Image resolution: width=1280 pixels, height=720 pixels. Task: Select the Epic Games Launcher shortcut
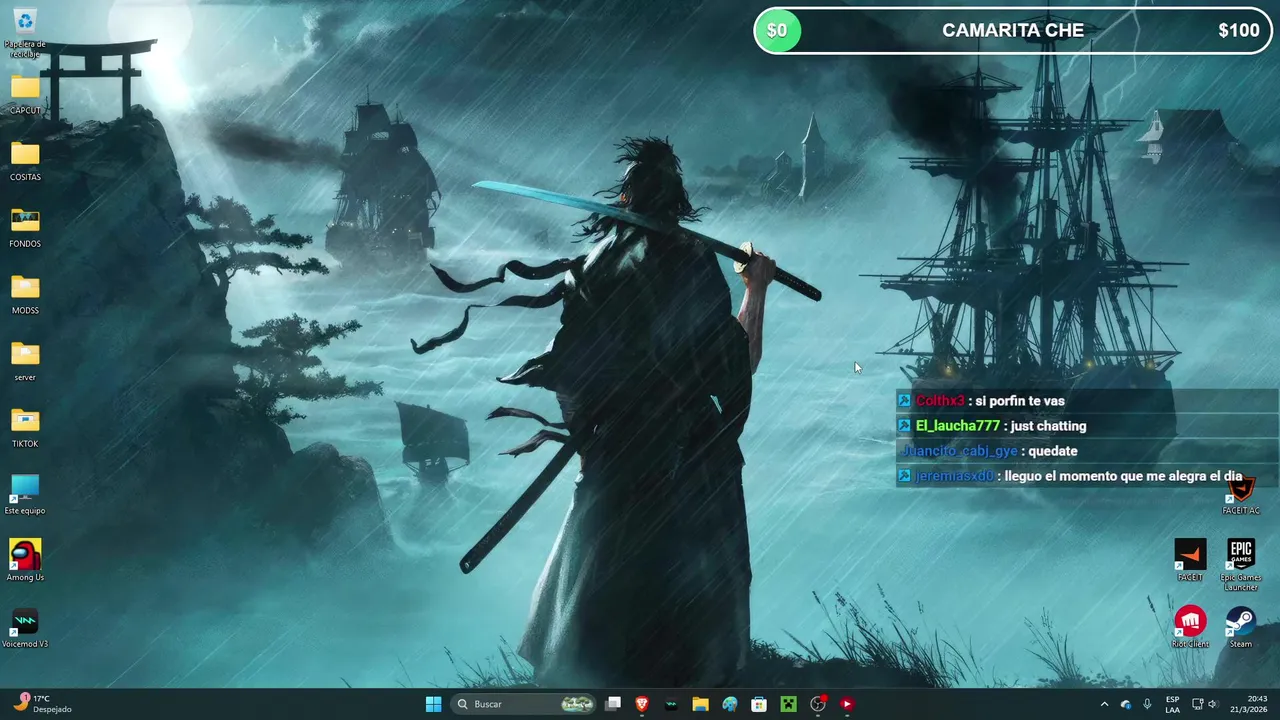click(1241, 566)
